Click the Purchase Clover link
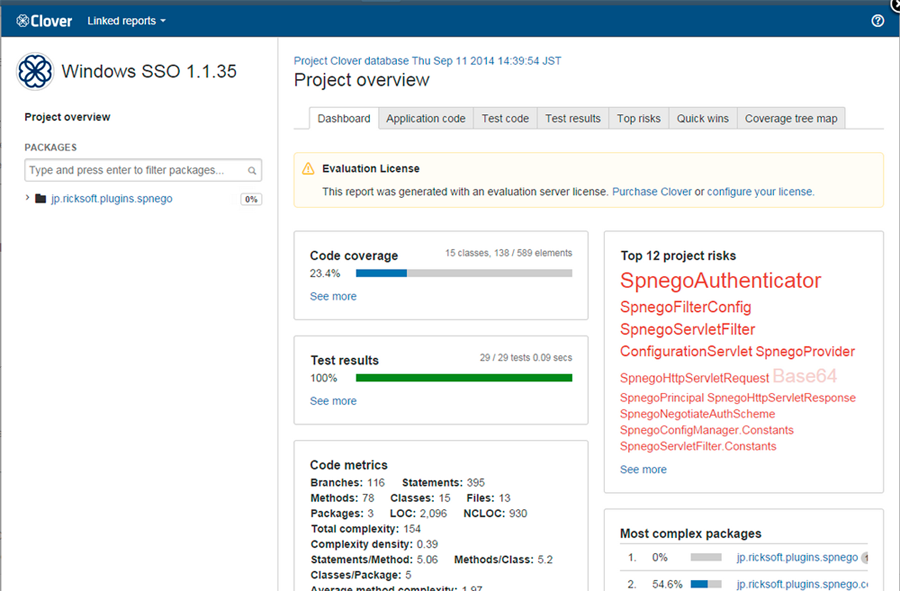 pos(651,192)
